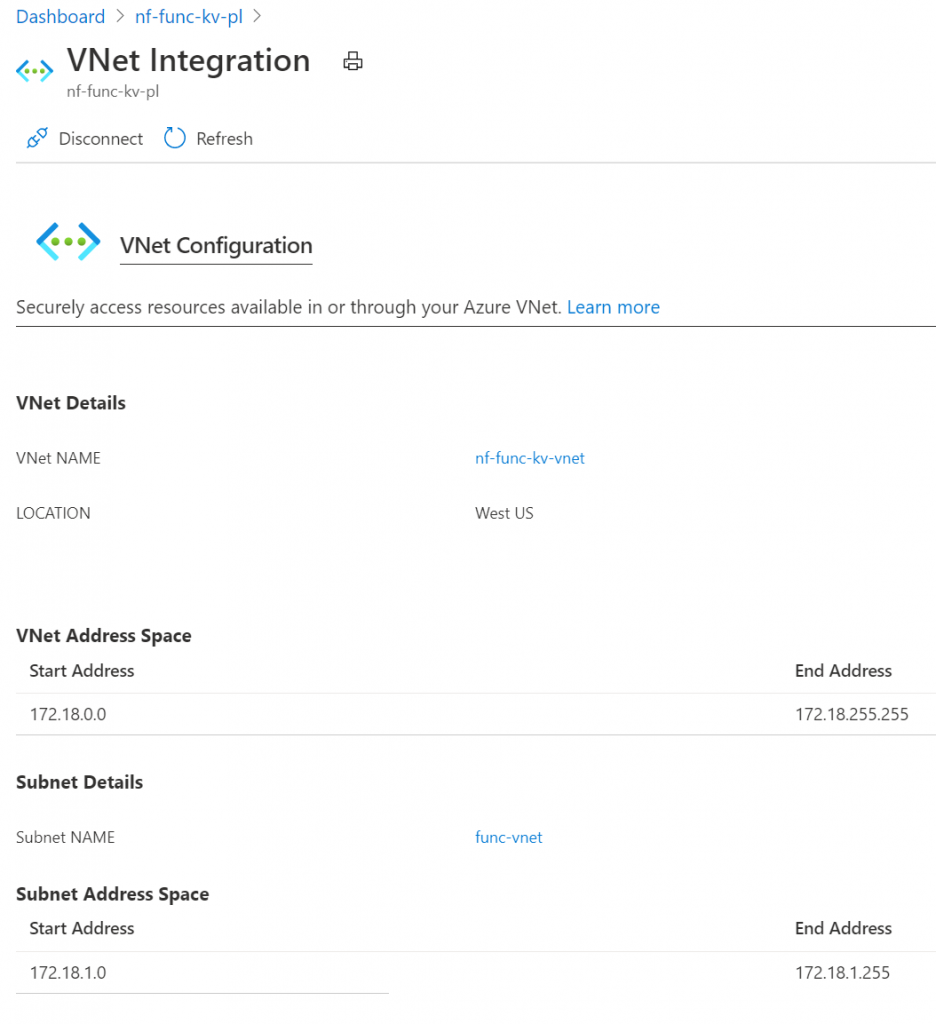The height and width of the screenshot is (1024, 936).
Task: Click the Disconnect toolbar label
Action: click(x=101, y=138)
